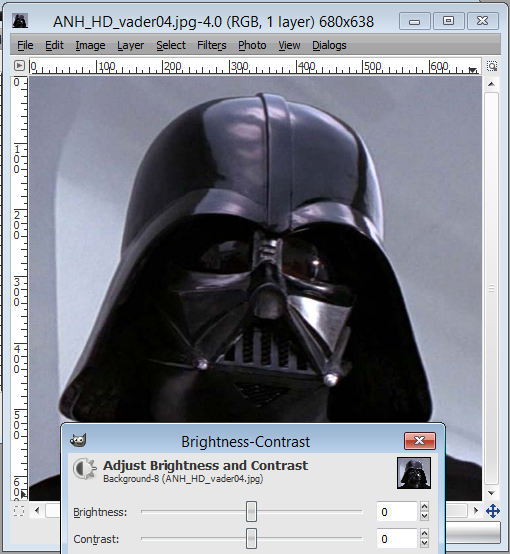Increase Contrast with up stepper arrow
This screenshot has width=510, height=554.
[x=424, y=534]
